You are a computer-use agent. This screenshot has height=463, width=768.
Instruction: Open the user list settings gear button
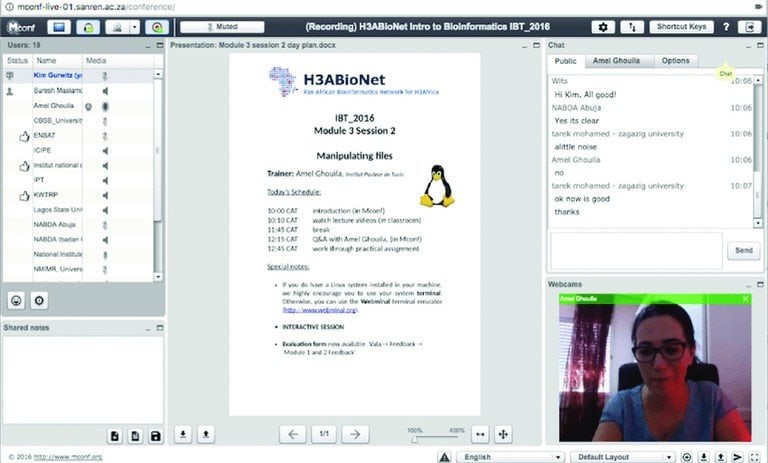pyautogui.click(x=39, y=300)
